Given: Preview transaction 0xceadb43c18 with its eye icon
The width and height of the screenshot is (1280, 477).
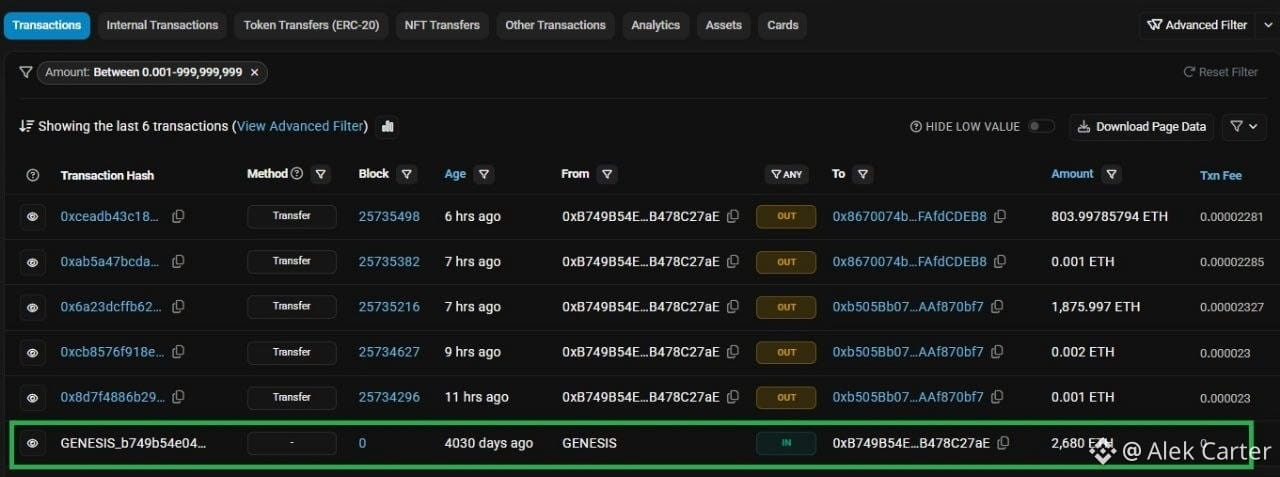Looking at the screenshot, I should coord(32,217).
